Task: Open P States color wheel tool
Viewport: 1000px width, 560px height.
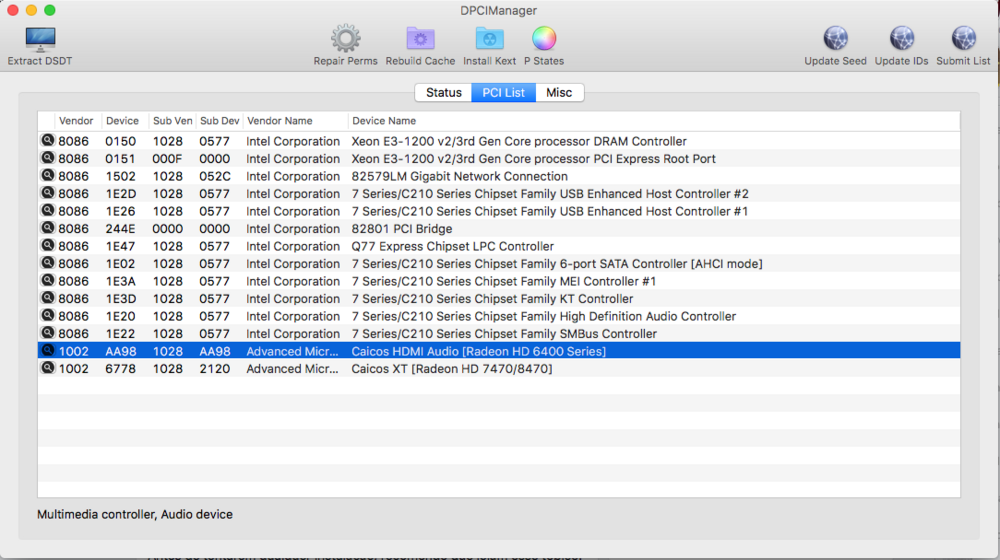Action: pyautogui.click(x=544, y=40)
